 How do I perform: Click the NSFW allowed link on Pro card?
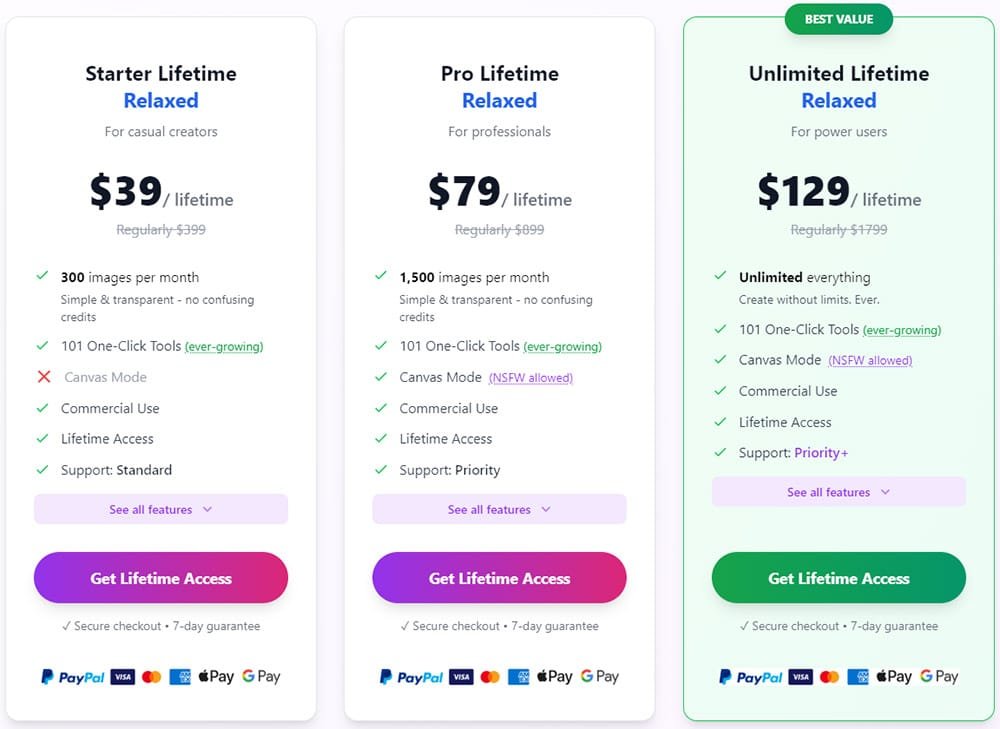pyautogui.click(x=530, y=377)
